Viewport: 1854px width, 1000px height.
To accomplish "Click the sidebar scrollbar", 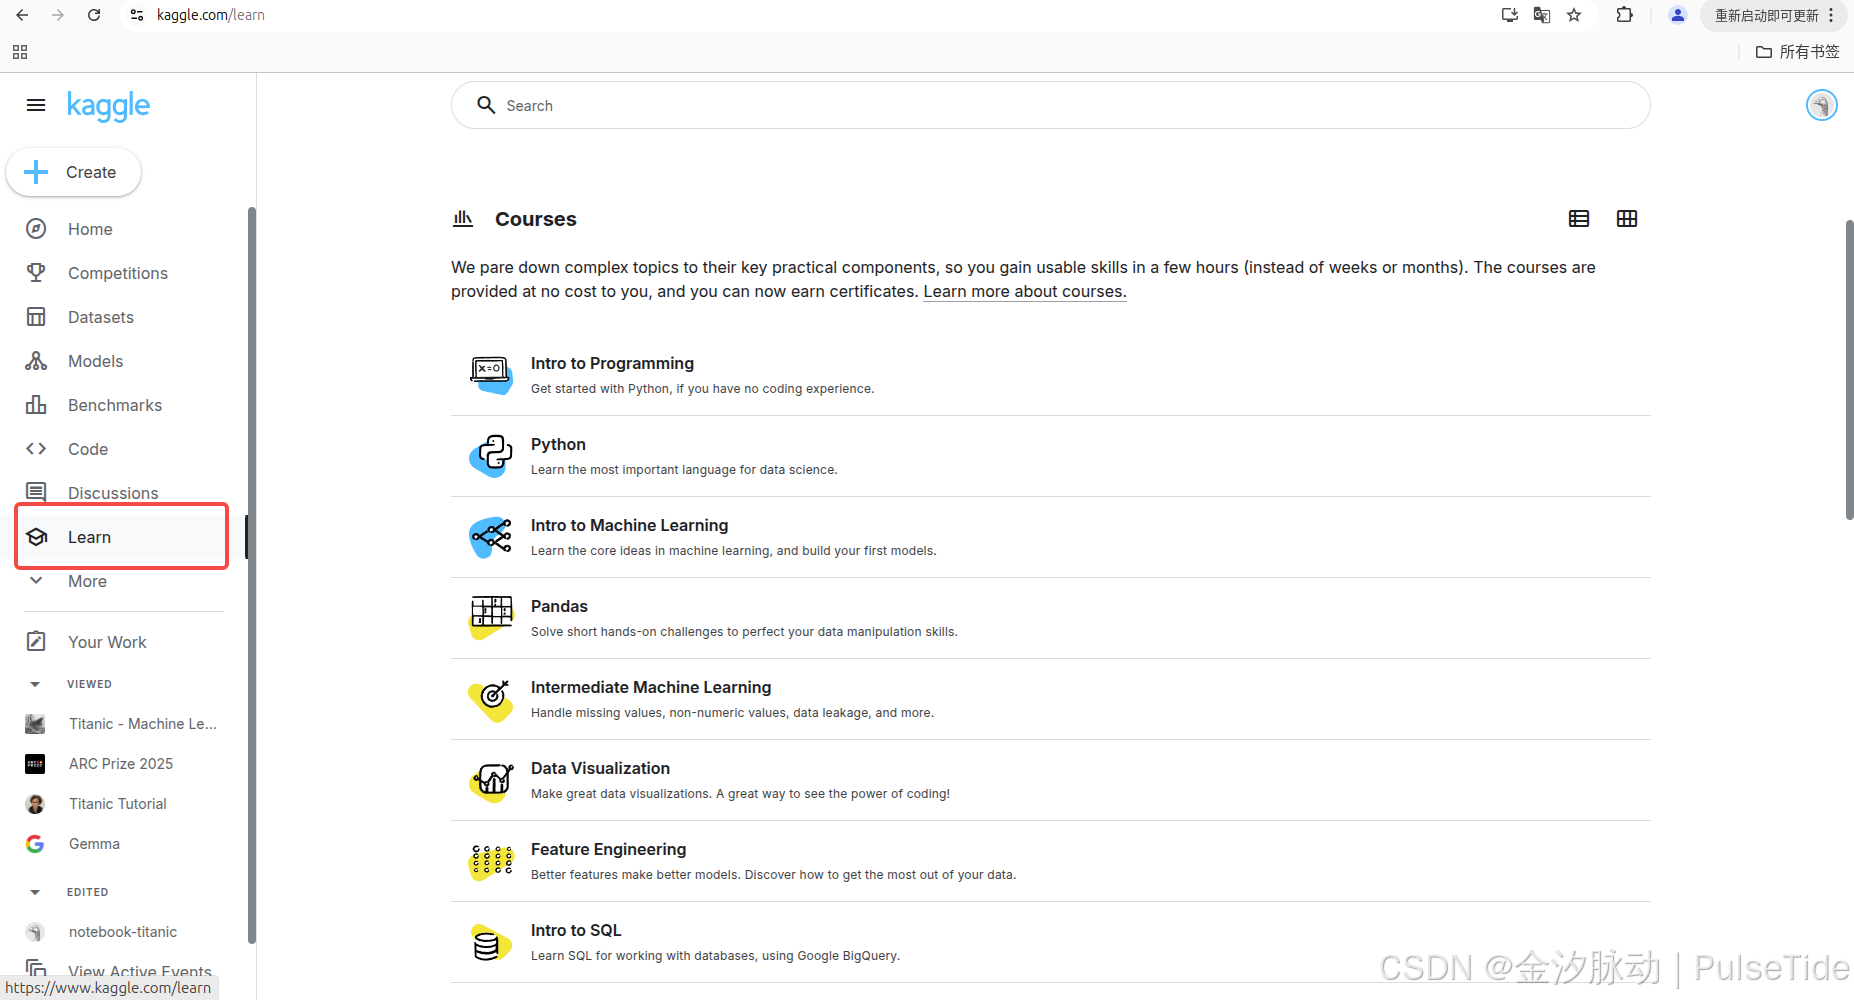I will point(251,575).
